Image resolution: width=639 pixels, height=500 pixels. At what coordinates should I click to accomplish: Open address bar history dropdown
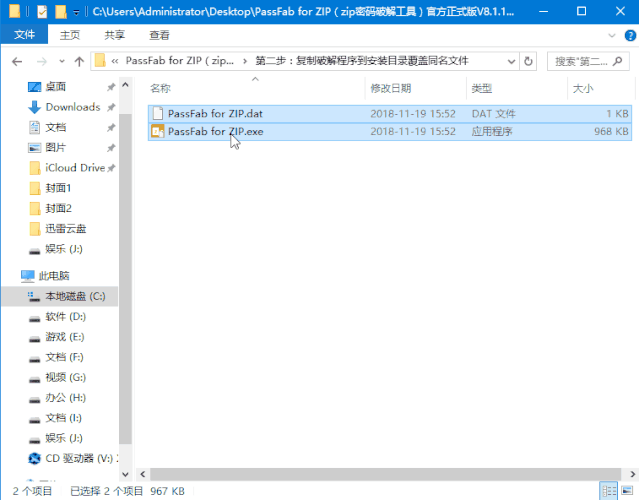click(511, 62)
